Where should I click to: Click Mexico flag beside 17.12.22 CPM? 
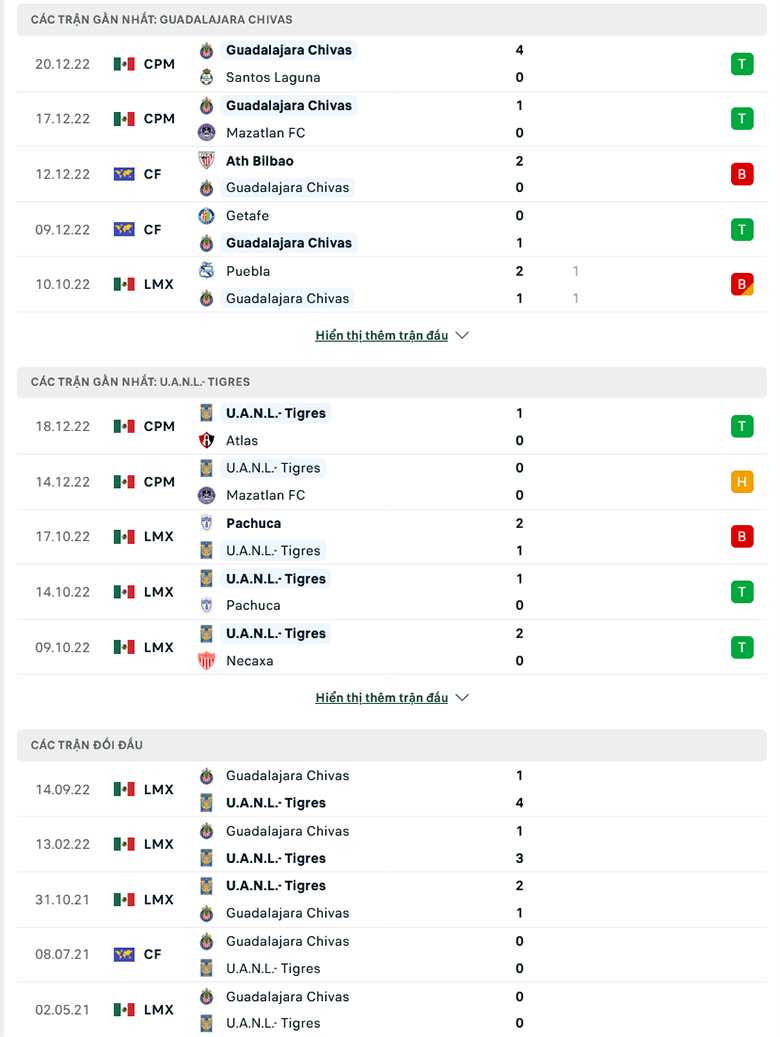tap(124, 119)
